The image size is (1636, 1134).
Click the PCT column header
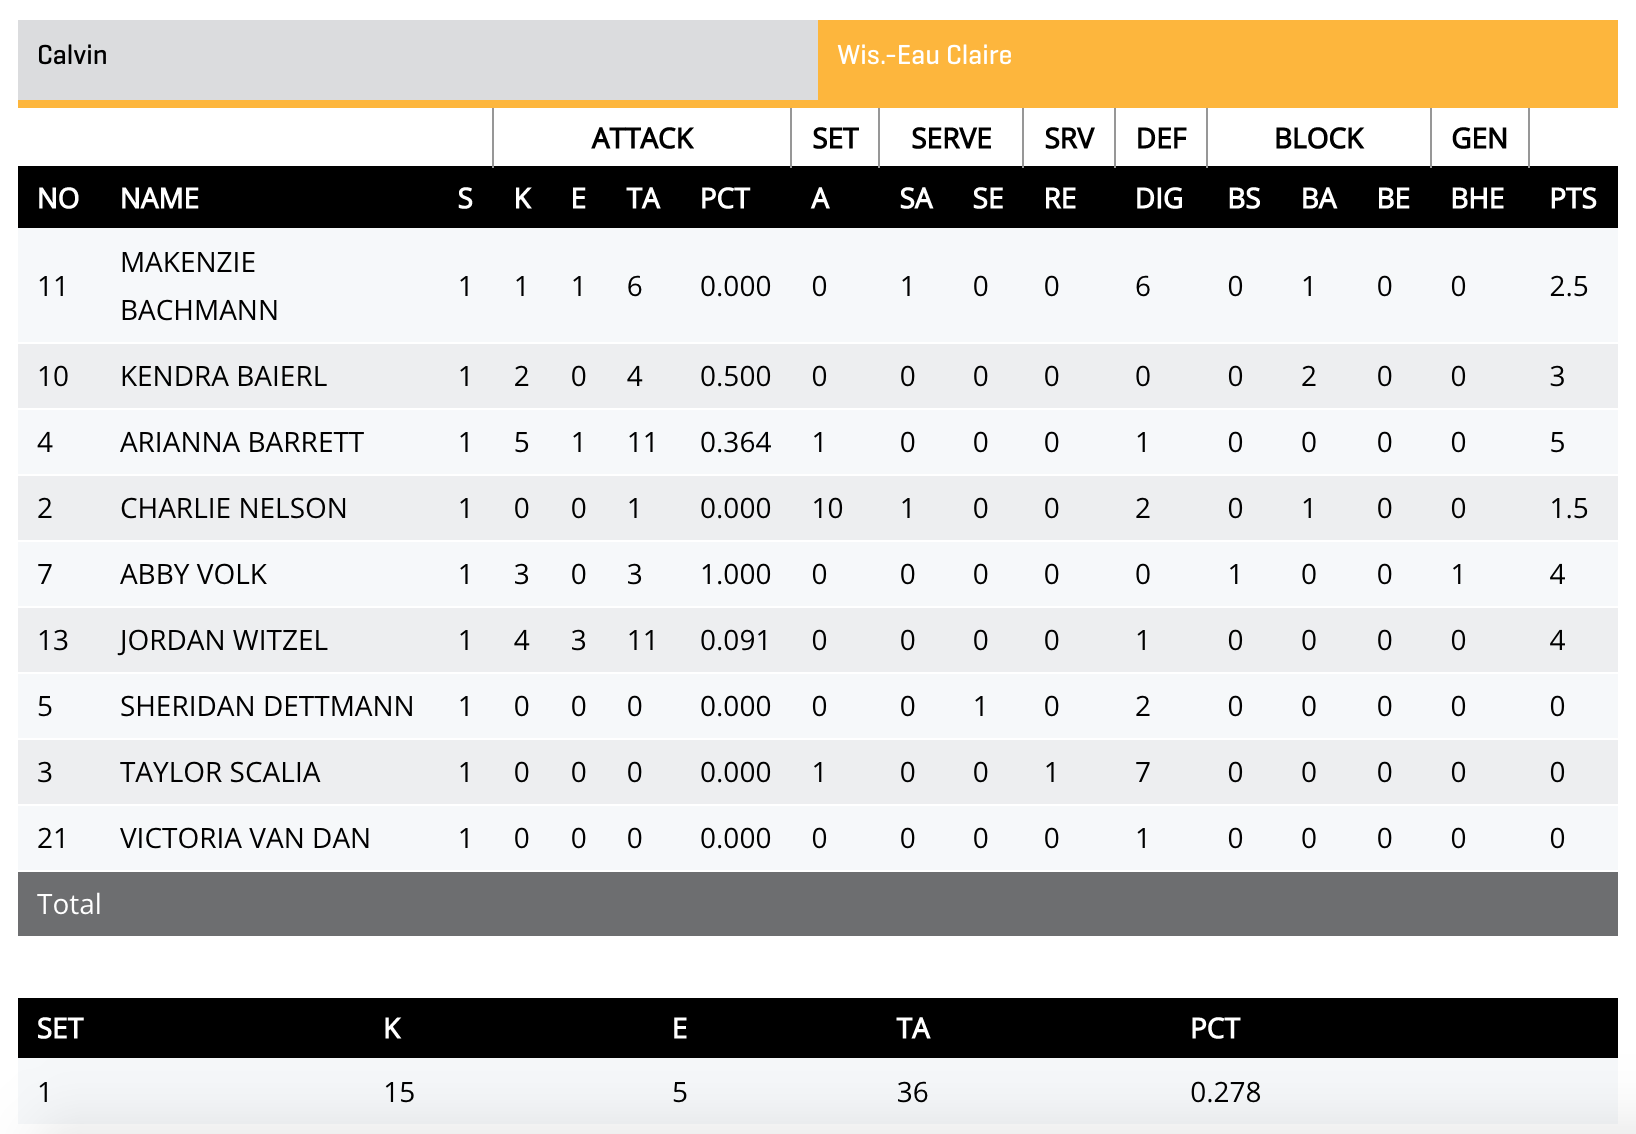(727, 198)
